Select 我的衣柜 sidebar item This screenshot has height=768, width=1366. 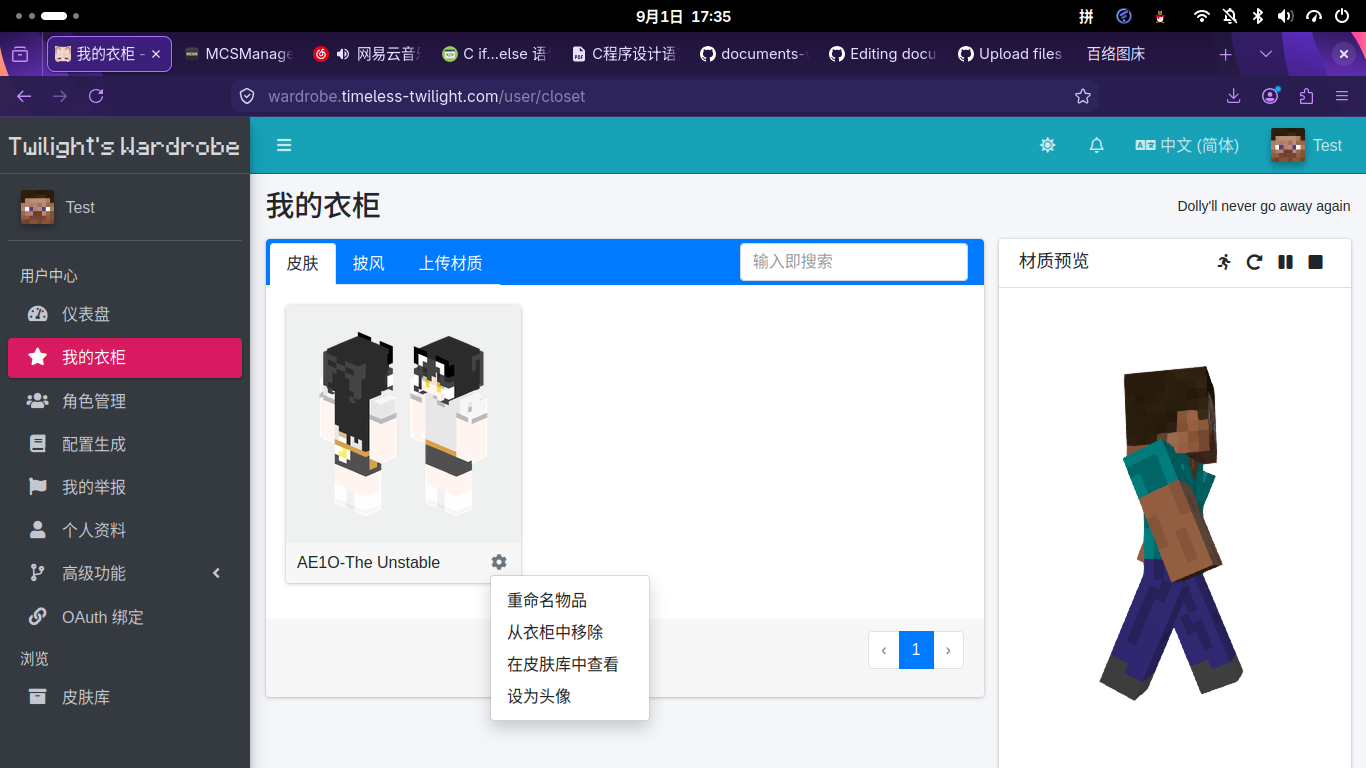tap(125, 357)
